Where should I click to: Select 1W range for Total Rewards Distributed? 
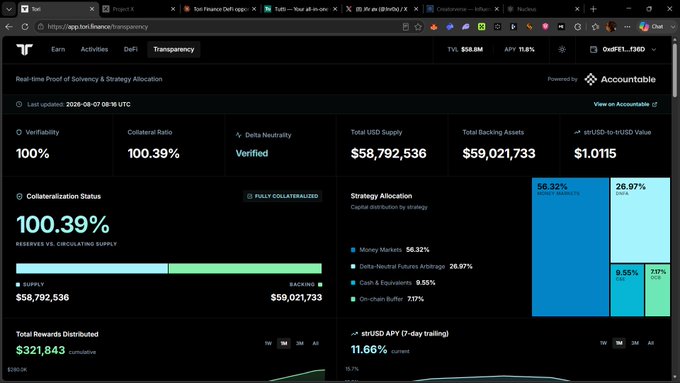(x=268, y=343)
